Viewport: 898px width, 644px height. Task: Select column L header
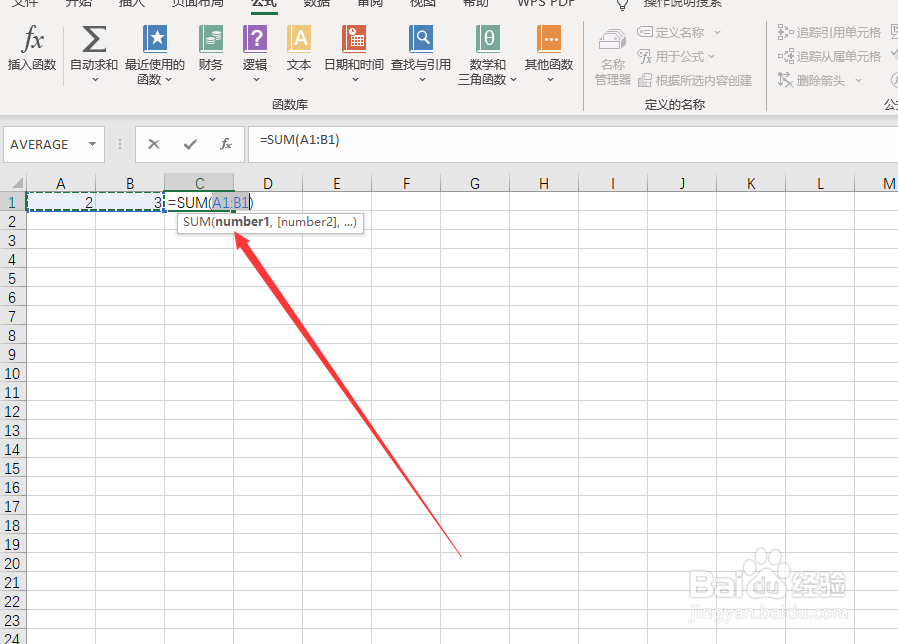pos(820,183)
